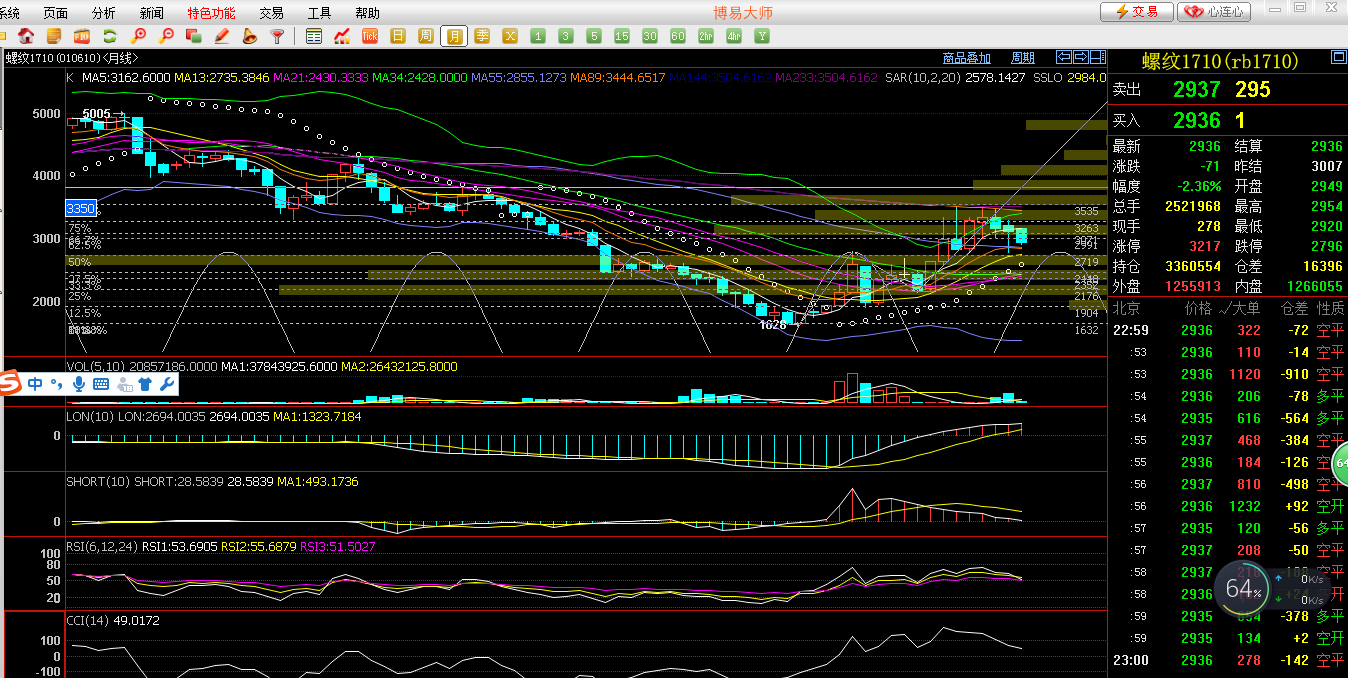Viewport: 1348px width, 678px height.
Task: Click the overlapping windows toolbar icon
Action: (x=195, y=36)
